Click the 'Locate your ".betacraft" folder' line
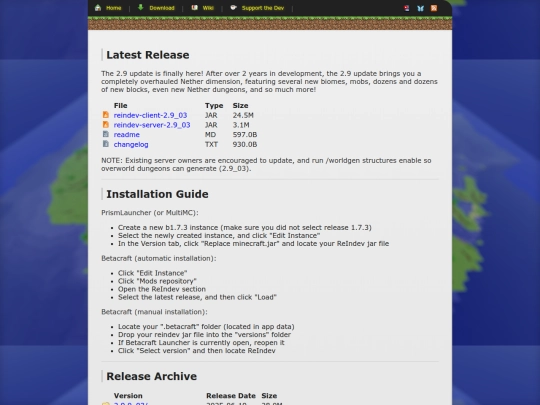The image size is (540, 405). click(x=206, y=327)
